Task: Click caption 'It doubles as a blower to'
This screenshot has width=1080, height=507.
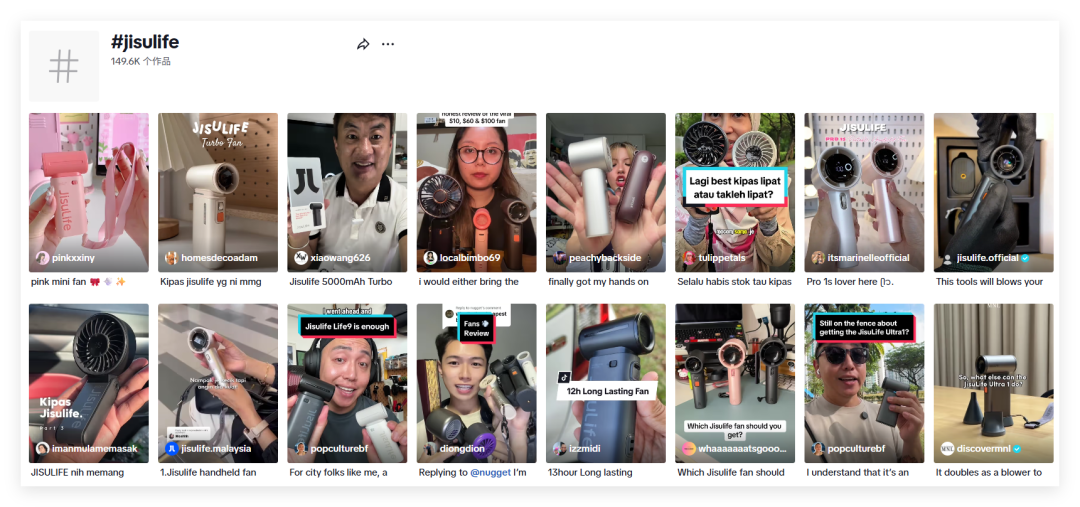Action: pyautogui.click(x=988, y=473)
